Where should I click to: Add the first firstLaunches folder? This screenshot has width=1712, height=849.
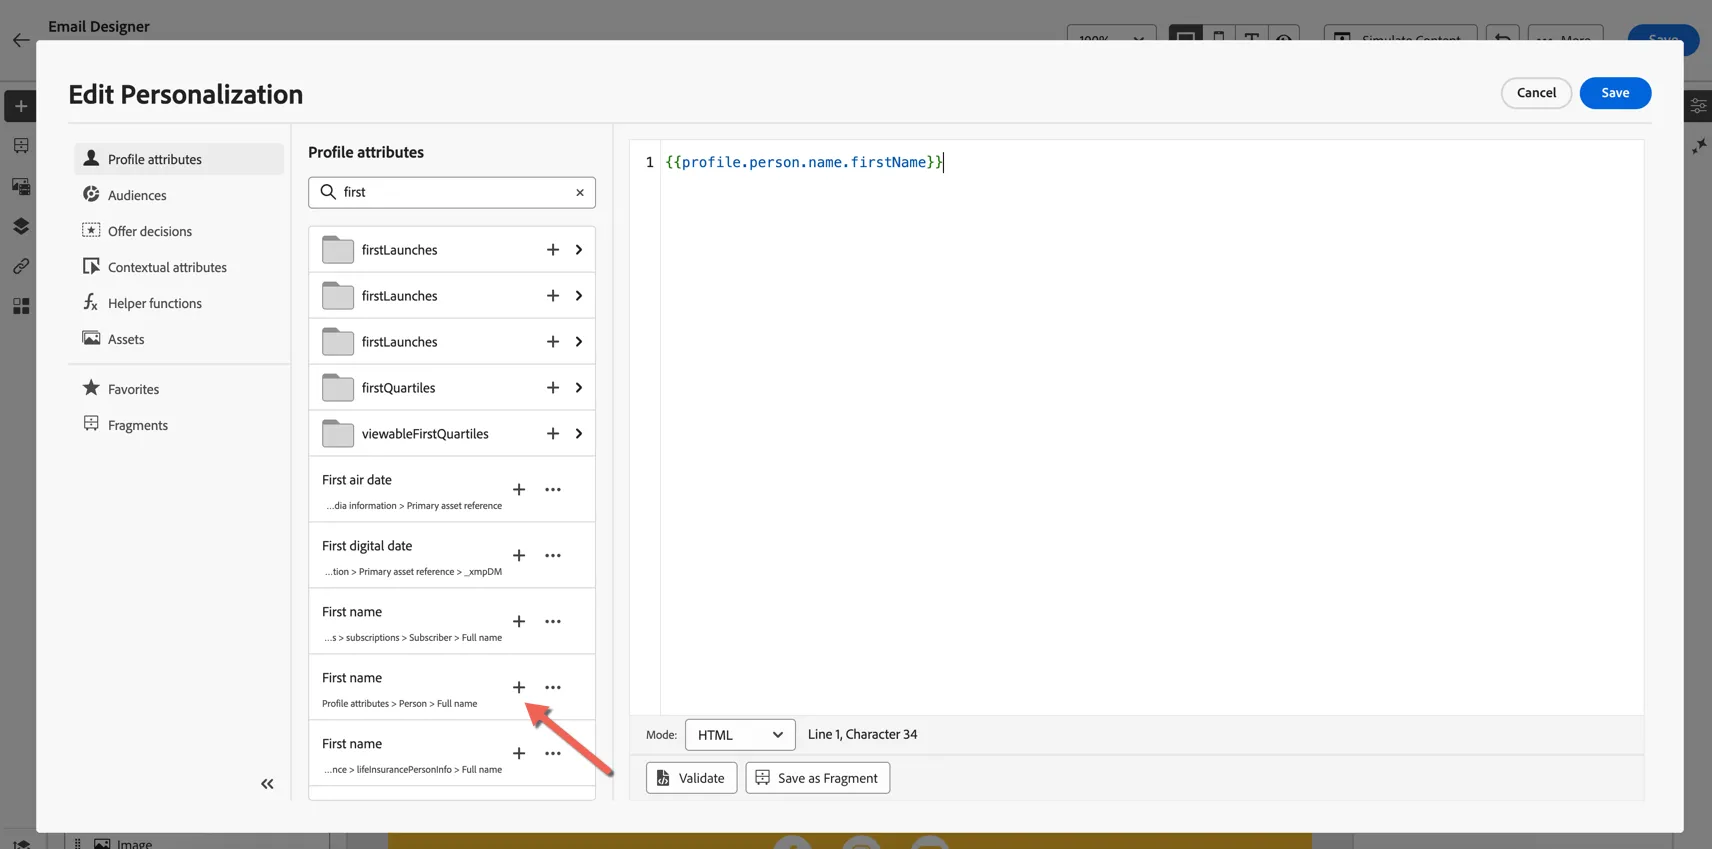tap(553, 250)
